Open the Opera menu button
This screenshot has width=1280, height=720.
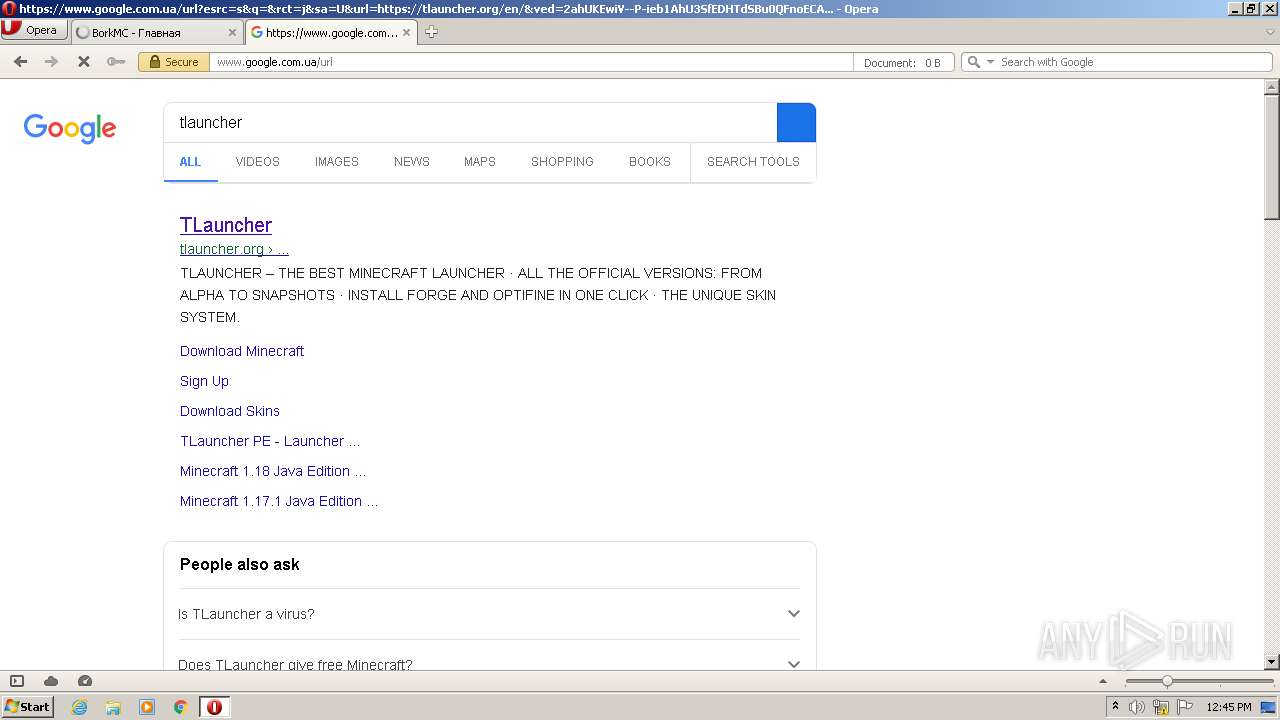[x=34, y=30]
